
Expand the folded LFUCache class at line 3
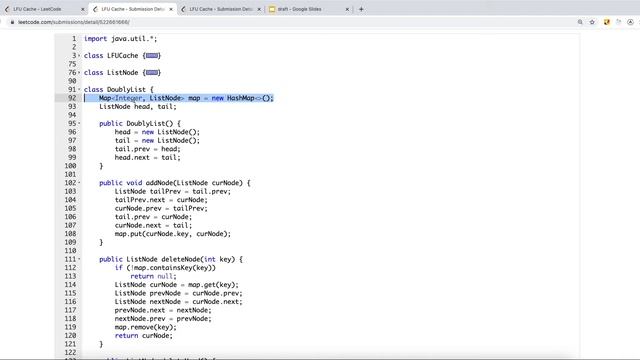click(x=79, y=56)
